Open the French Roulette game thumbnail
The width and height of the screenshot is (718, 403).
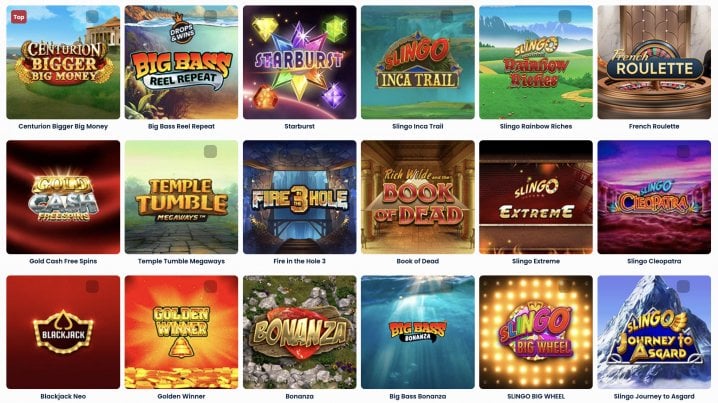click(654, 62)
